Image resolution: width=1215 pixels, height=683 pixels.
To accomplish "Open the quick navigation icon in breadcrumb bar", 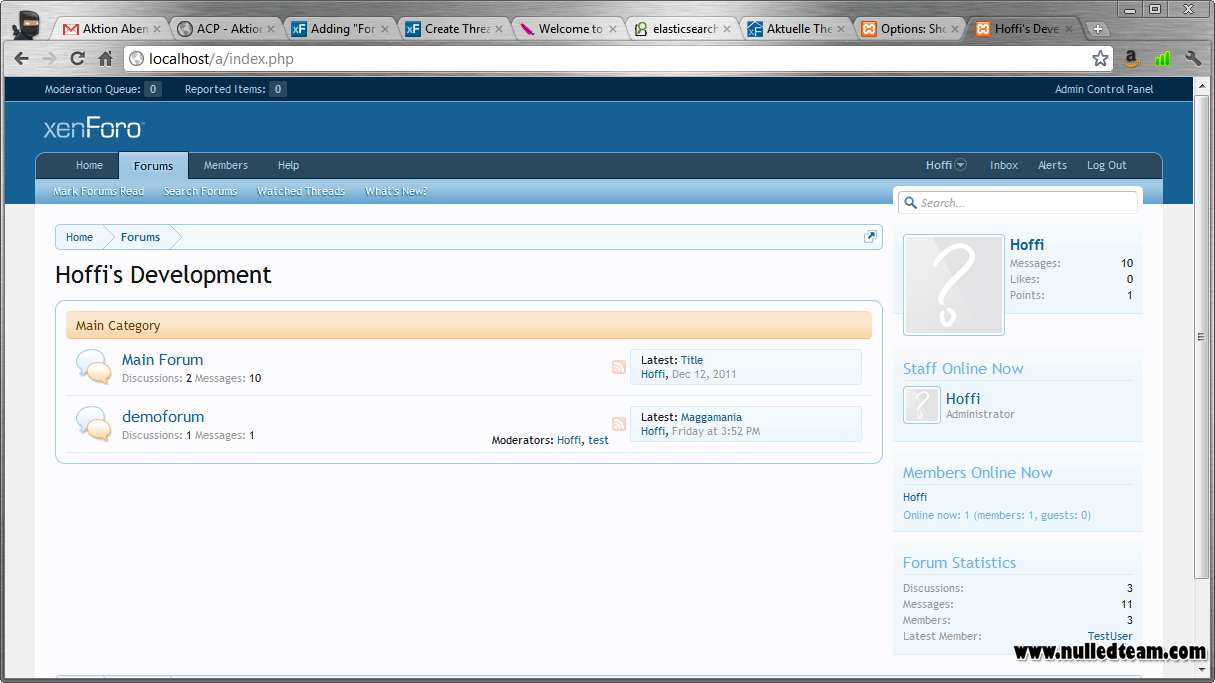I will [x=870, y=237].
